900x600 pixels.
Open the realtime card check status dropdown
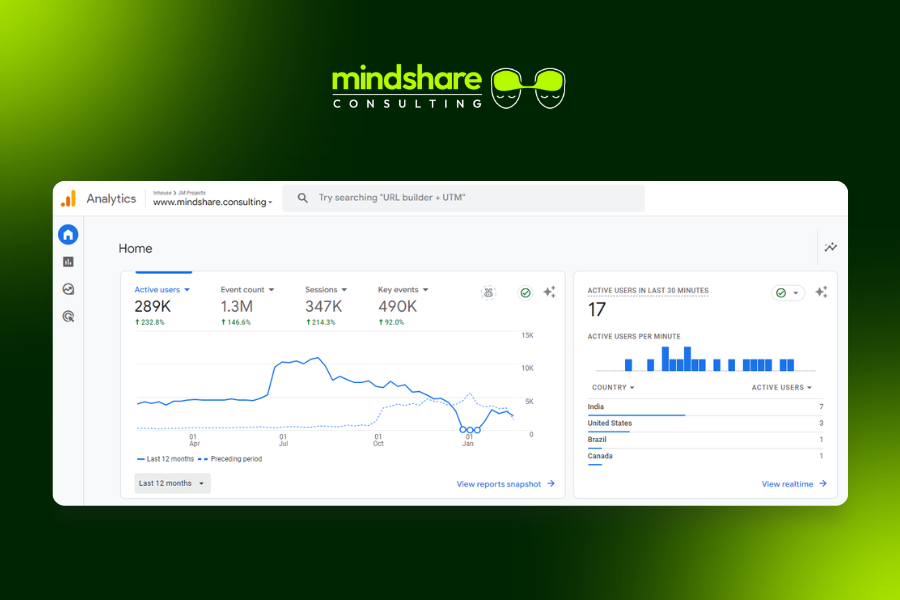pos(788,293)
